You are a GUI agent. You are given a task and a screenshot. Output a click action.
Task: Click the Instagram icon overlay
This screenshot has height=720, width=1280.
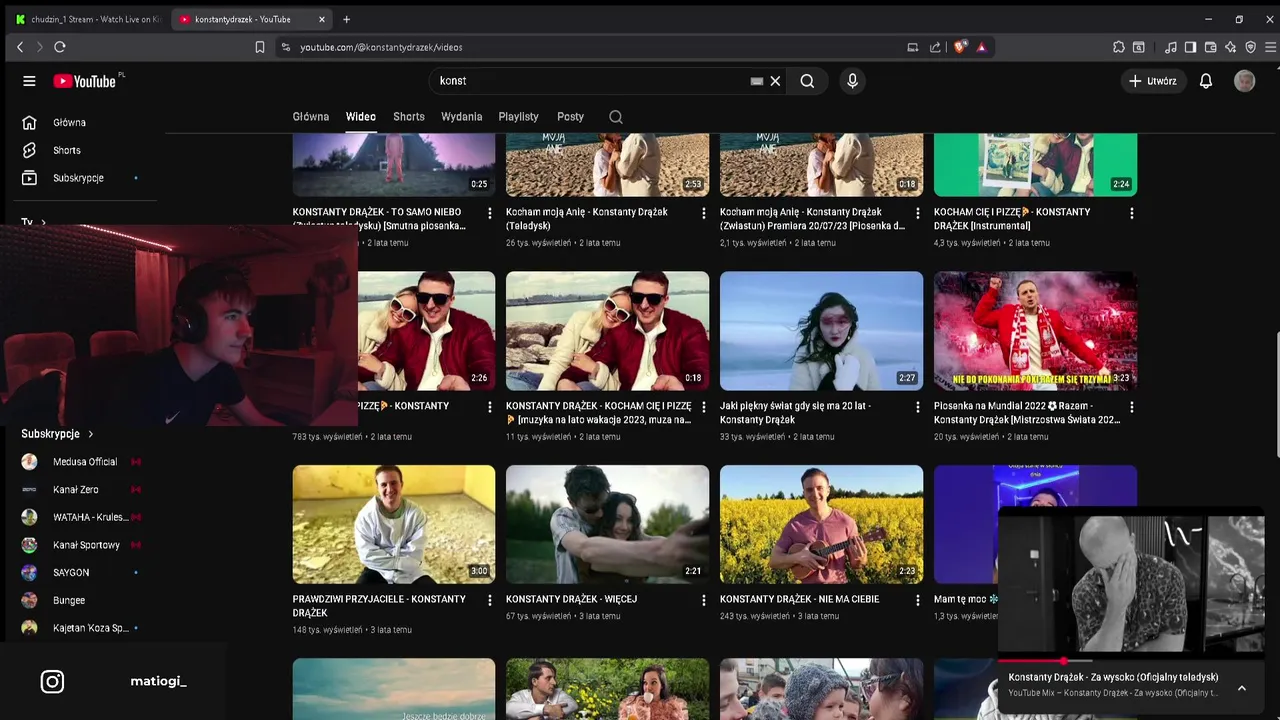pyautogui.click(x=52, y=682)
